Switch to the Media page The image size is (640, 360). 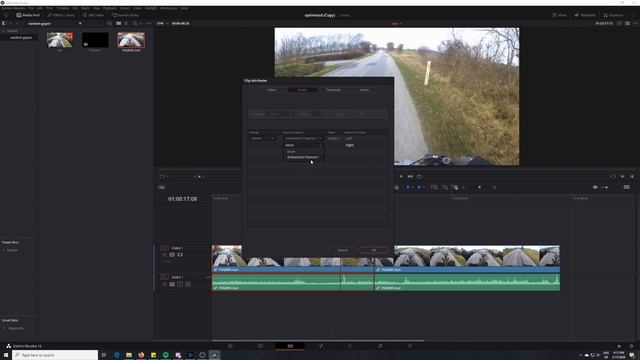click(x=230, y=346)
